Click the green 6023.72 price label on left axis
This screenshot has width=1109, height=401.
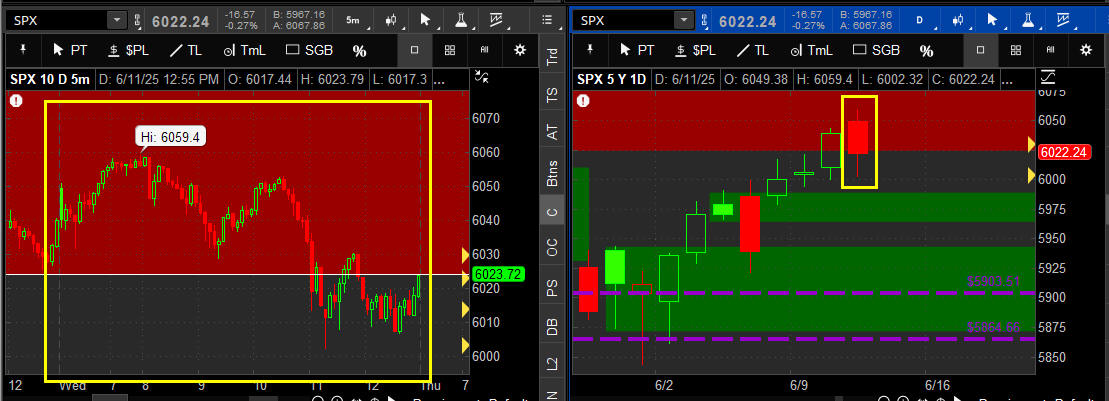coord(498,274)
